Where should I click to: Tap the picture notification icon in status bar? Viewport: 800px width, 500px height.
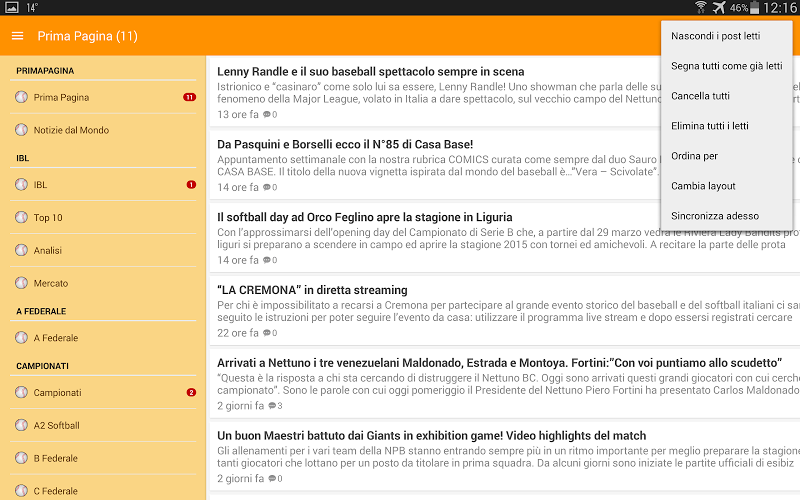point(11,7)
